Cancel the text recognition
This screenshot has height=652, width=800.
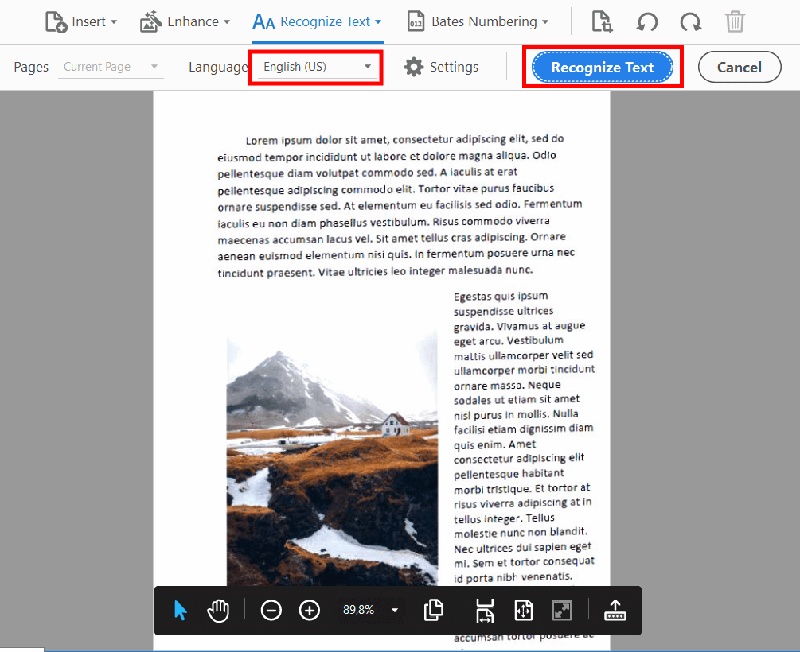(x=739, y=67)
